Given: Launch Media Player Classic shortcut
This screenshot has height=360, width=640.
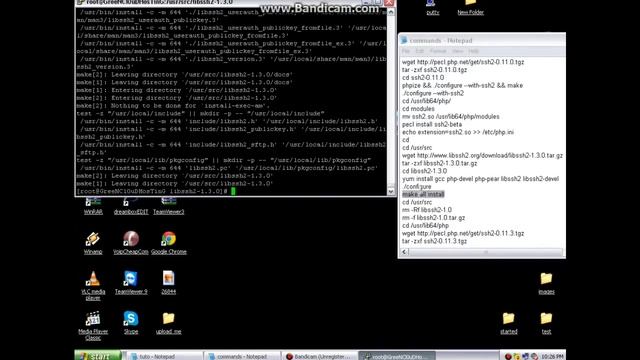Looking at the screenshot, I should point(93,325).
